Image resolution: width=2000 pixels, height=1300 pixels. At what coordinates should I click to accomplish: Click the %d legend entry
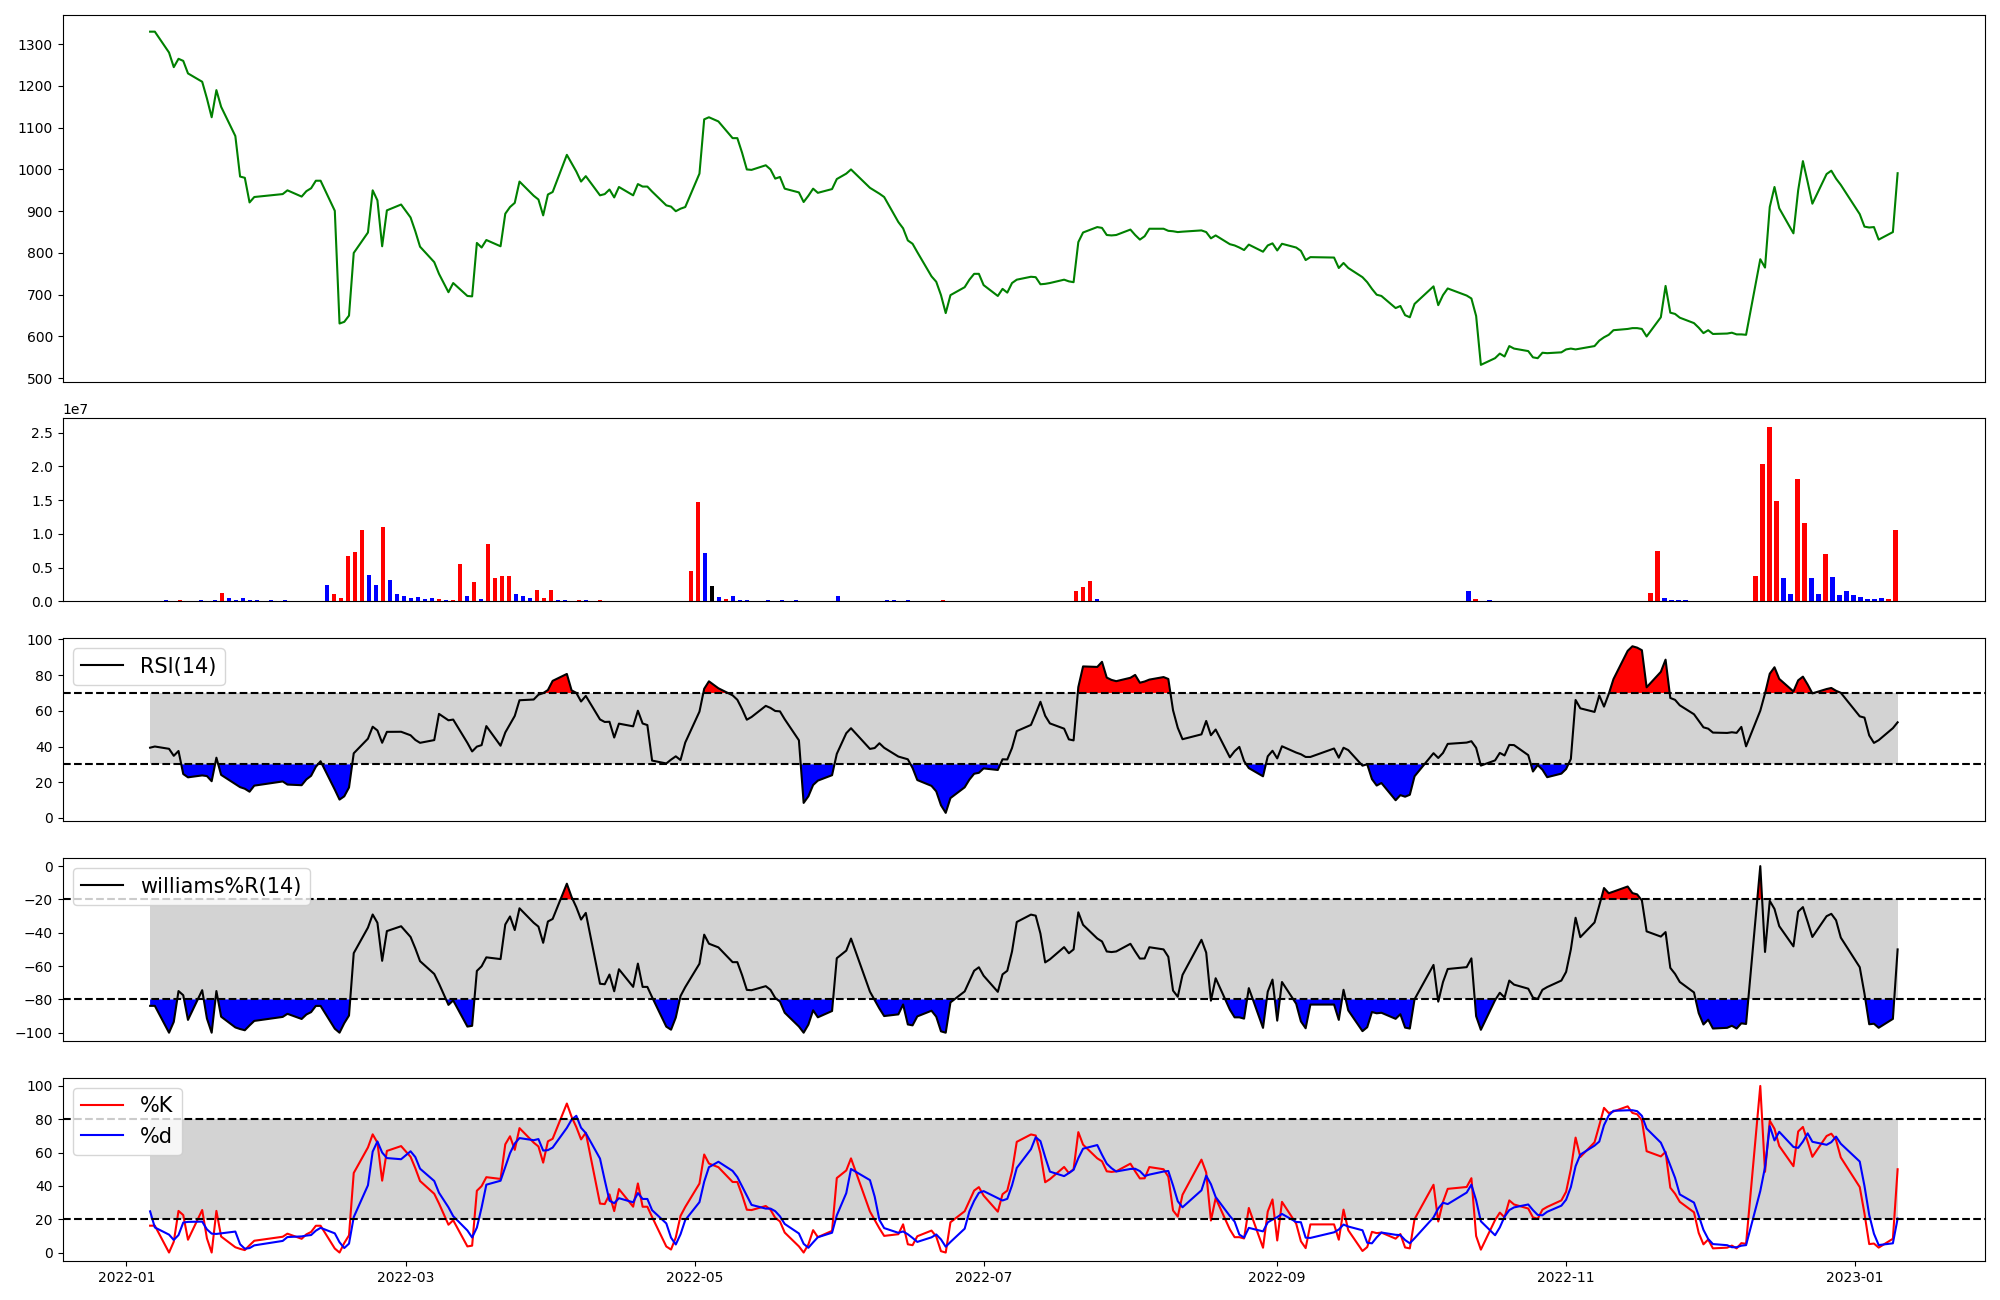click(x=155, y=1136)
